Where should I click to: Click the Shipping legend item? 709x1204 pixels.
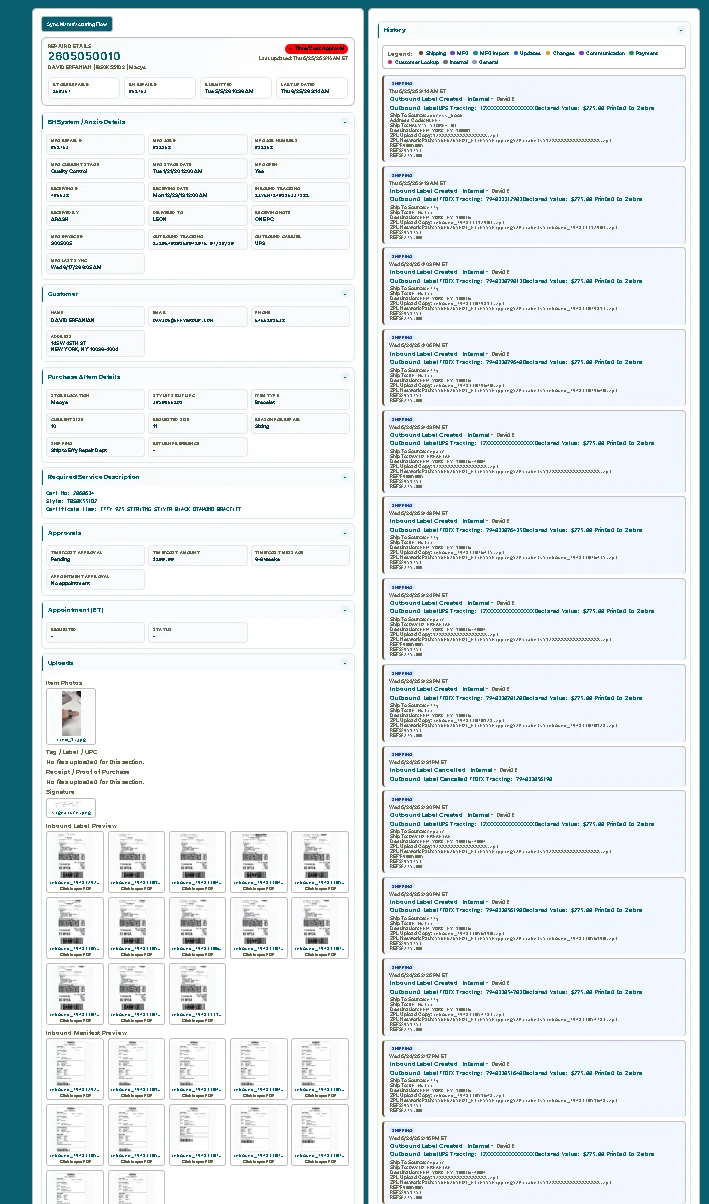[x=433, y=53]
